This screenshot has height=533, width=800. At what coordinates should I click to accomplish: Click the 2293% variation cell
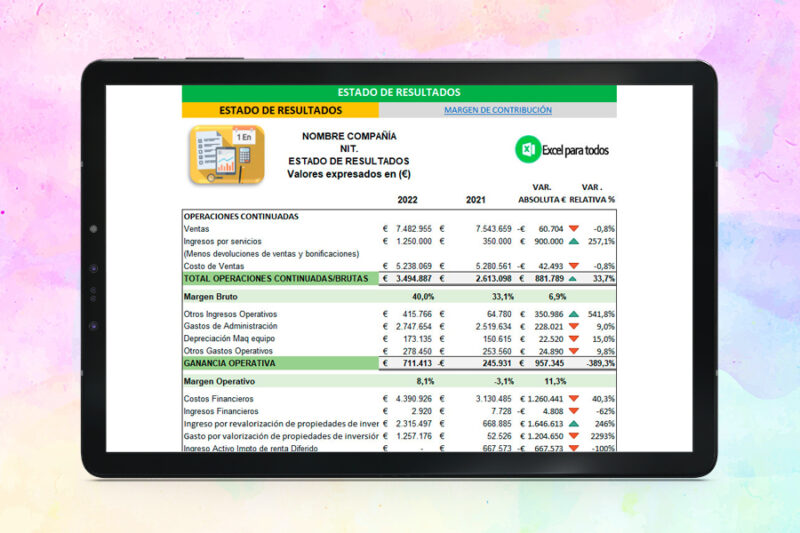tap(604, 436)
